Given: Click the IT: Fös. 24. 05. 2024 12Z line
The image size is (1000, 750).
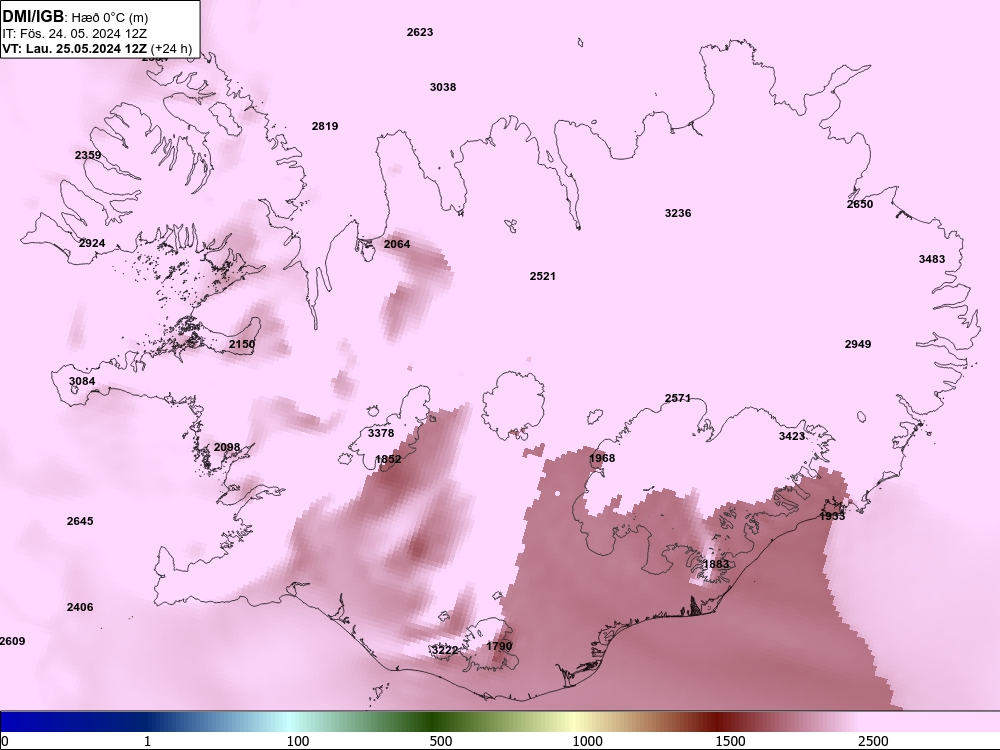Looking at the screenshot, I should coord(75,34).
